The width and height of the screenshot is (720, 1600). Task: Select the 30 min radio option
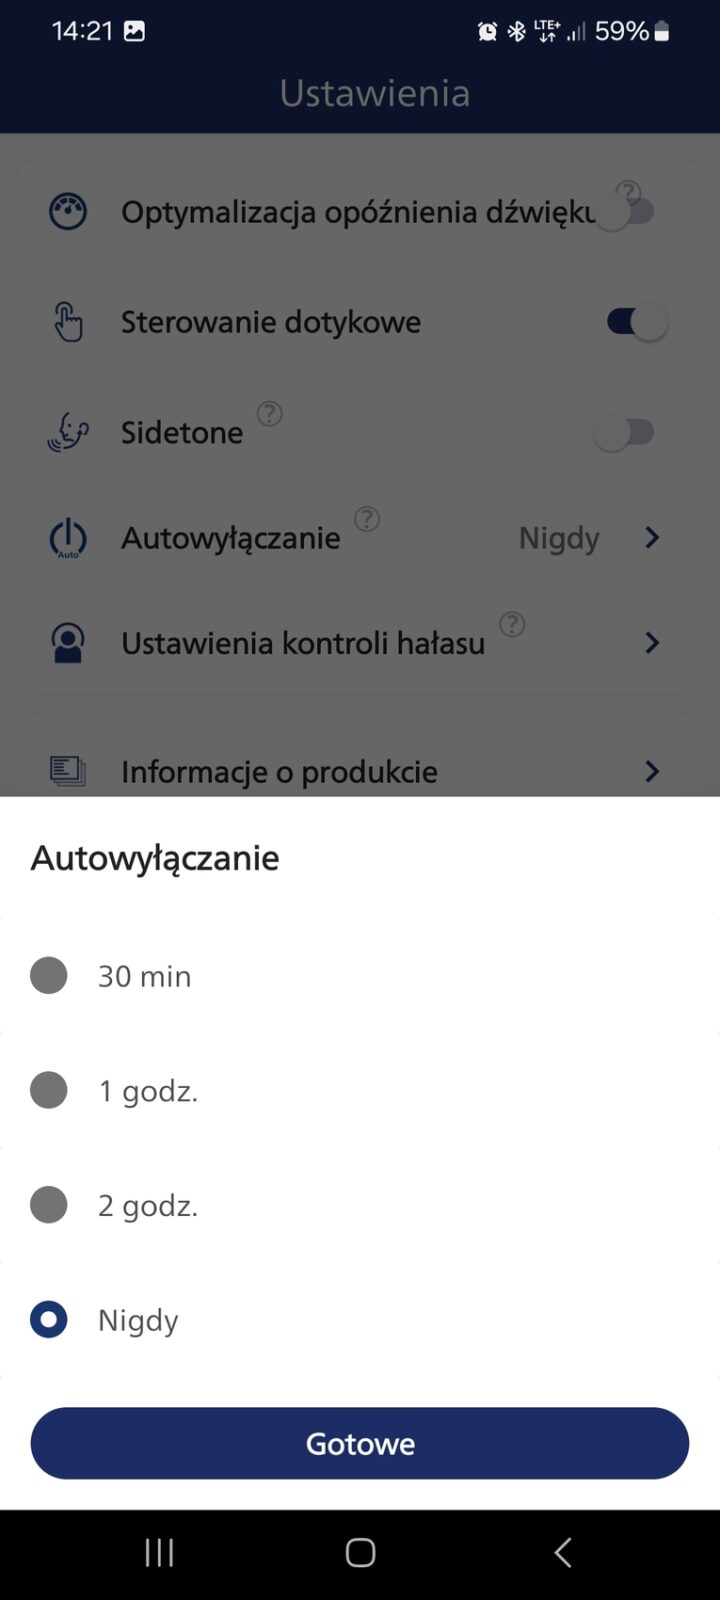(x=49, y=975)
